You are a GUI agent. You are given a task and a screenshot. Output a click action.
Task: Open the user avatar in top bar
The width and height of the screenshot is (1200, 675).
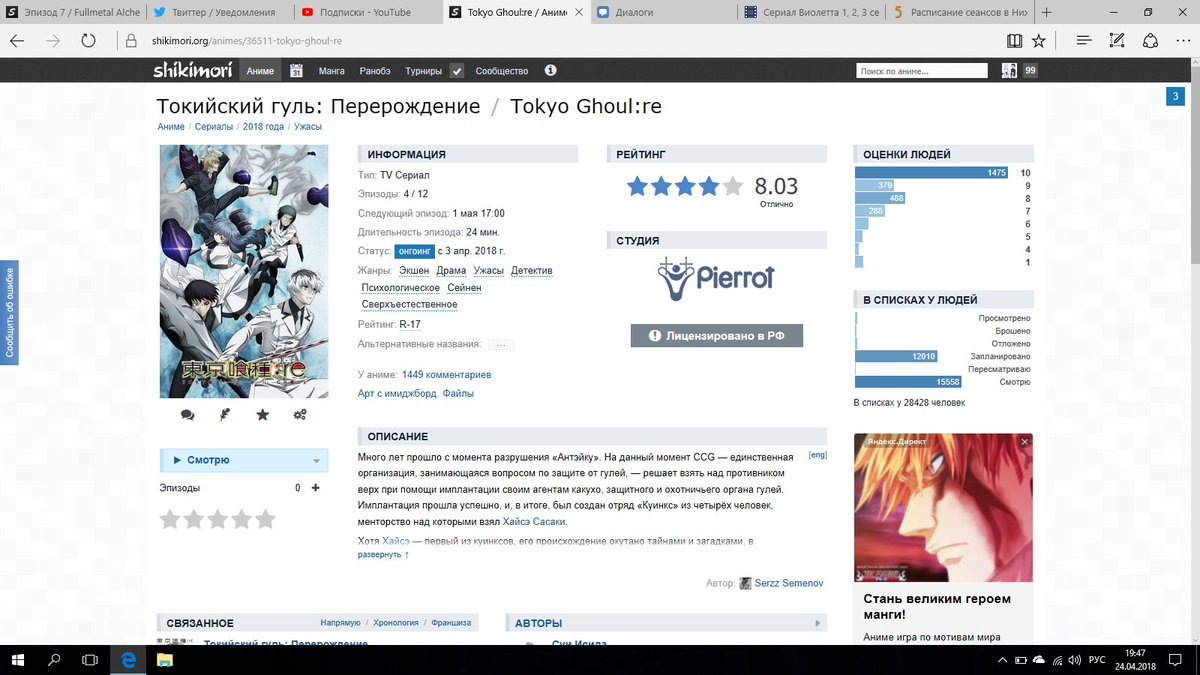pos(1009,71)
